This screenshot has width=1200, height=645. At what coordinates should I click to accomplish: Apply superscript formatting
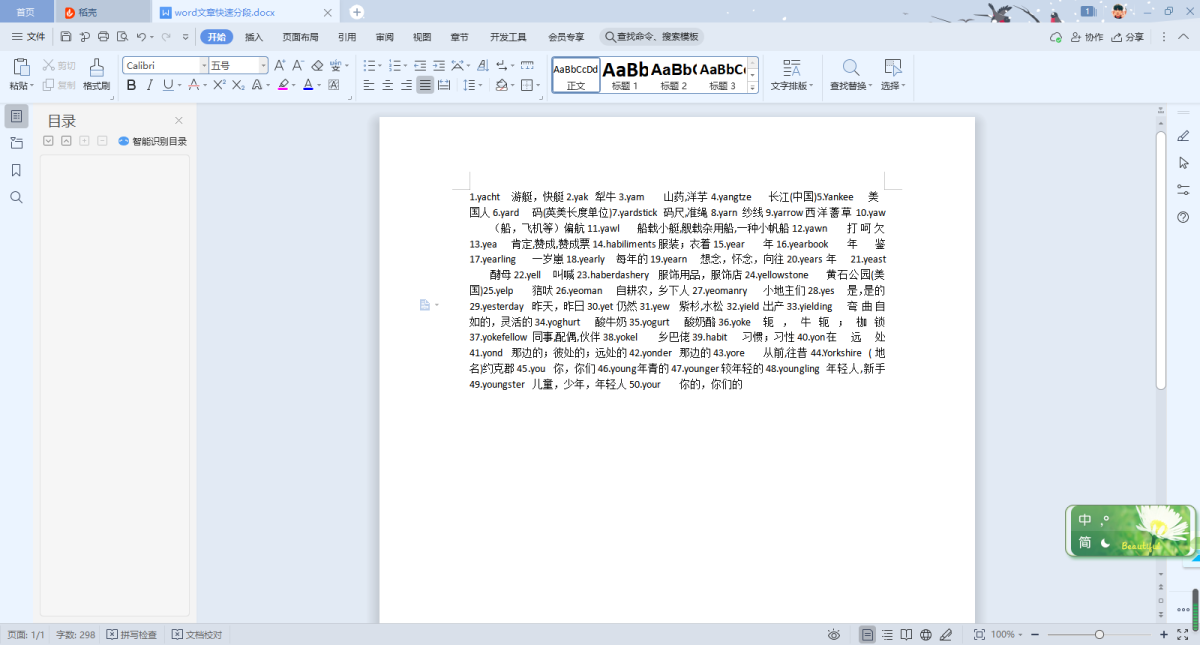click(x=218, y=86)
